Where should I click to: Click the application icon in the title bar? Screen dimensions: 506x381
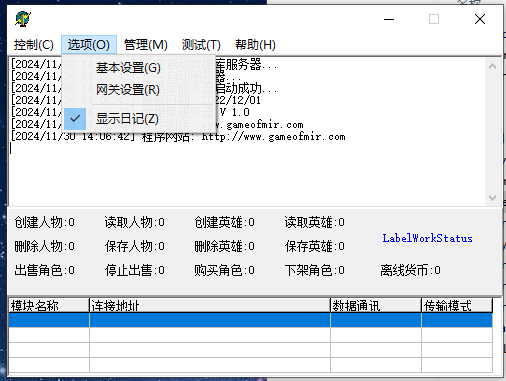23,19
